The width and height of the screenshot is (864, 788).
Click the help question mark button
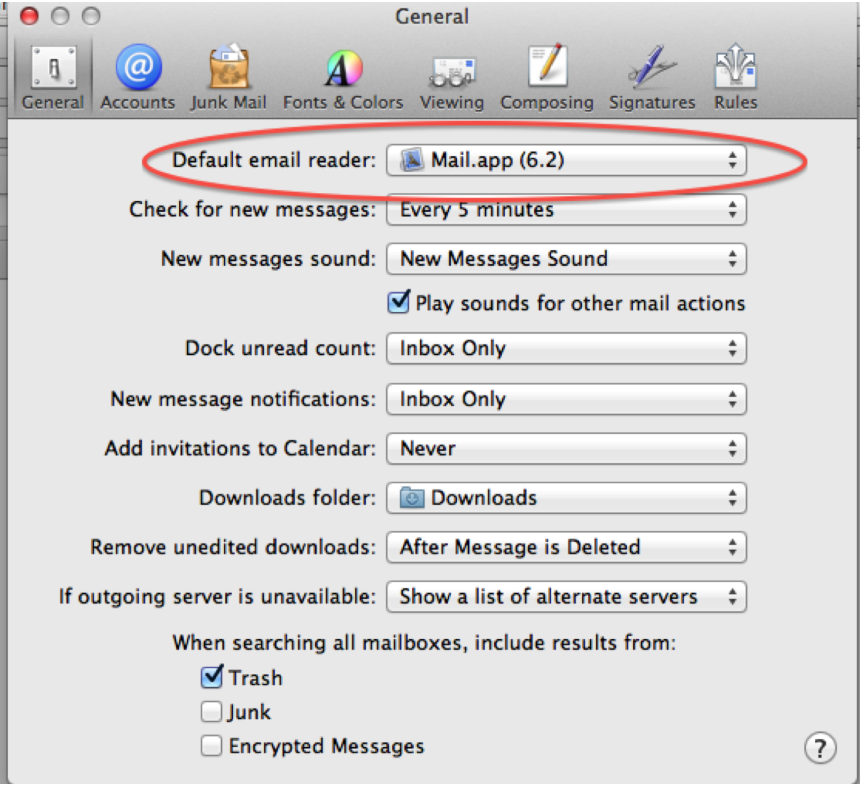point(820,748)
